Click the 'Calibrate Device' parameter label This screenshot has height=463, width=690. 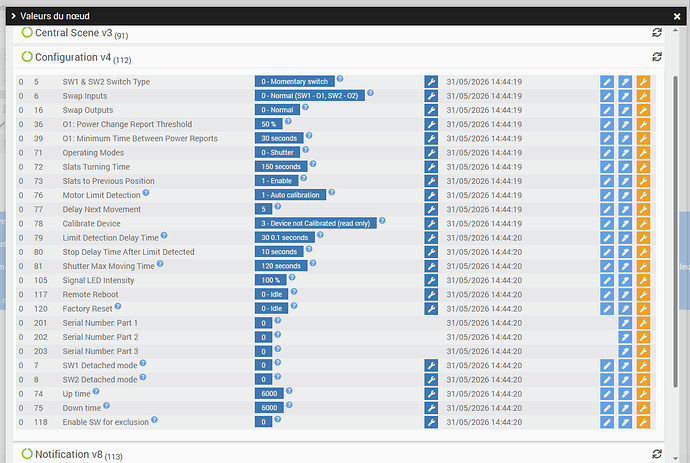(92, 224)
